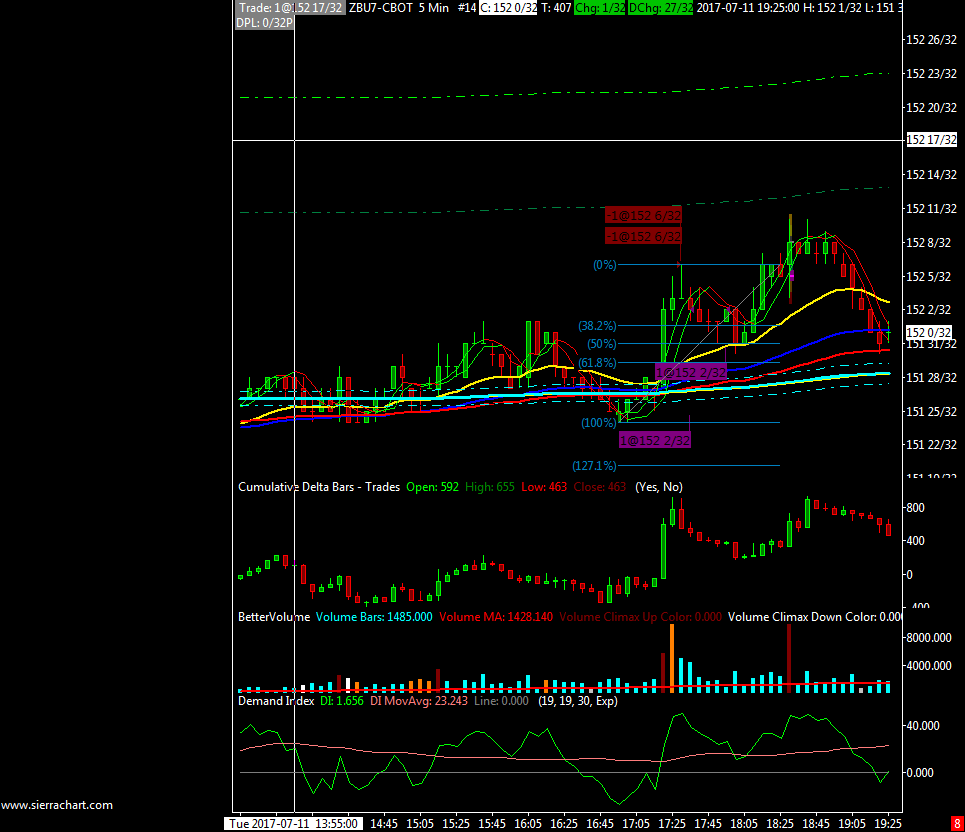Click the current price '152 0/32' scale label

(x=929, y=332)
